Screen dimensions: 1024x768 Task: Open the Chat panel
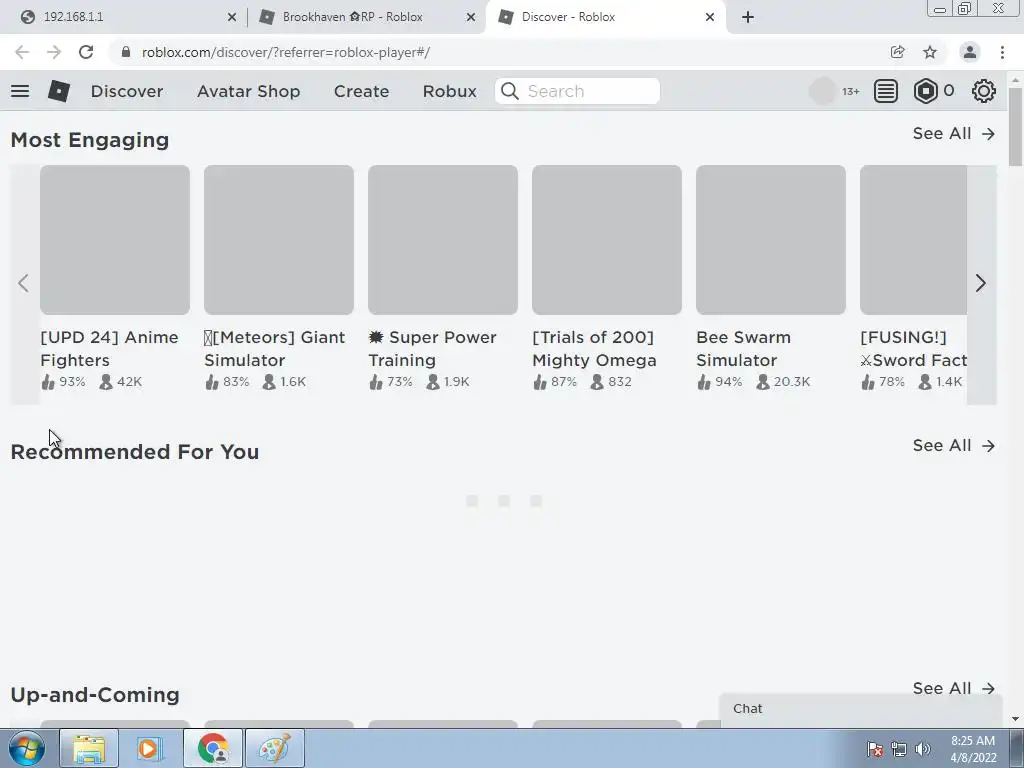click(861, 709)
